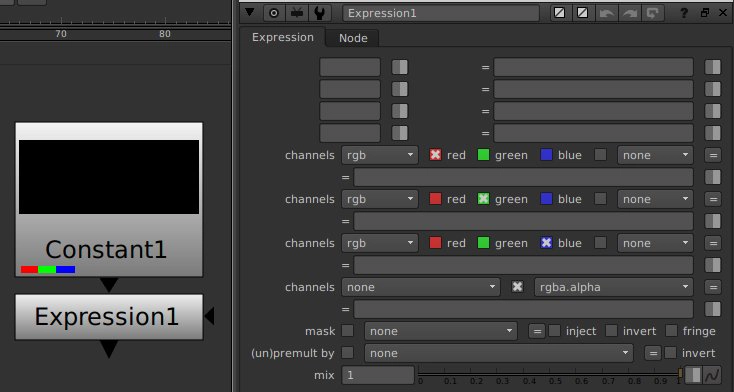734x392 pixels.
Task: Uncheck the rgba.alpha channel checkbox
Action: [517, 287]
